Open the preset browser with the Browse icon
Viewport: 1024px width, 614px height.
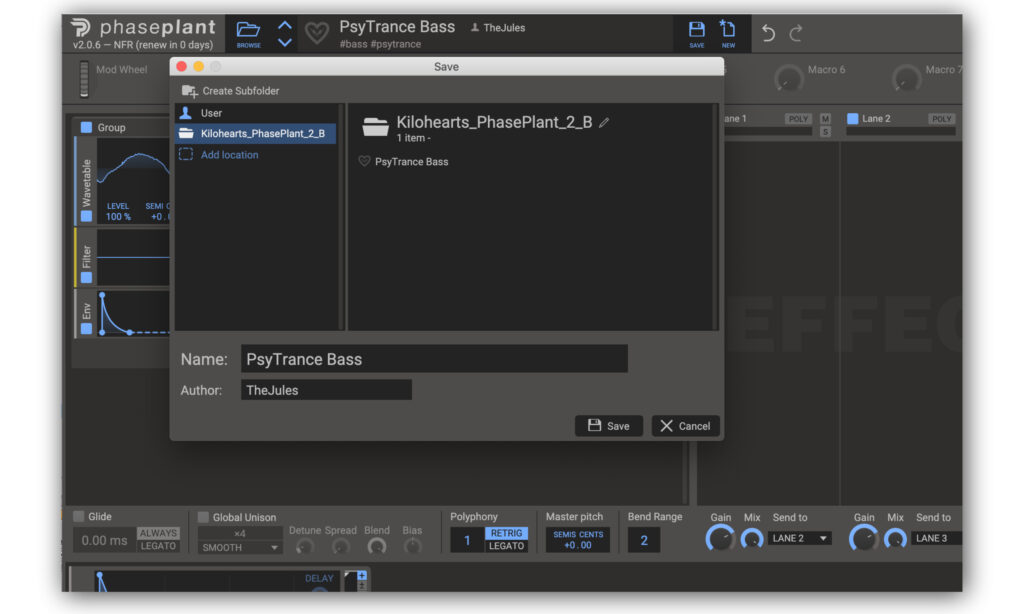pyautogui.click(x=248, y=33)
